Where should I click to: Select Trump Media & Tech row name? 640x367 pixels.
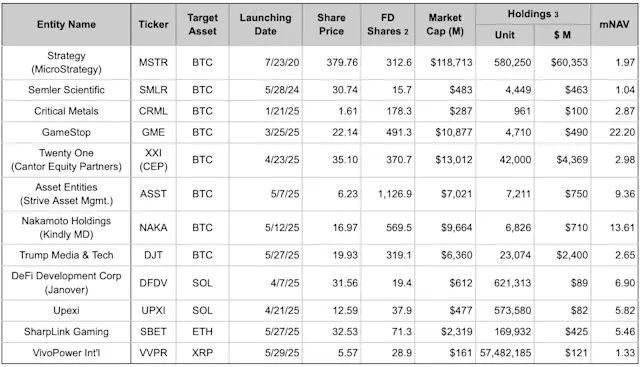[x=66, y=255]
